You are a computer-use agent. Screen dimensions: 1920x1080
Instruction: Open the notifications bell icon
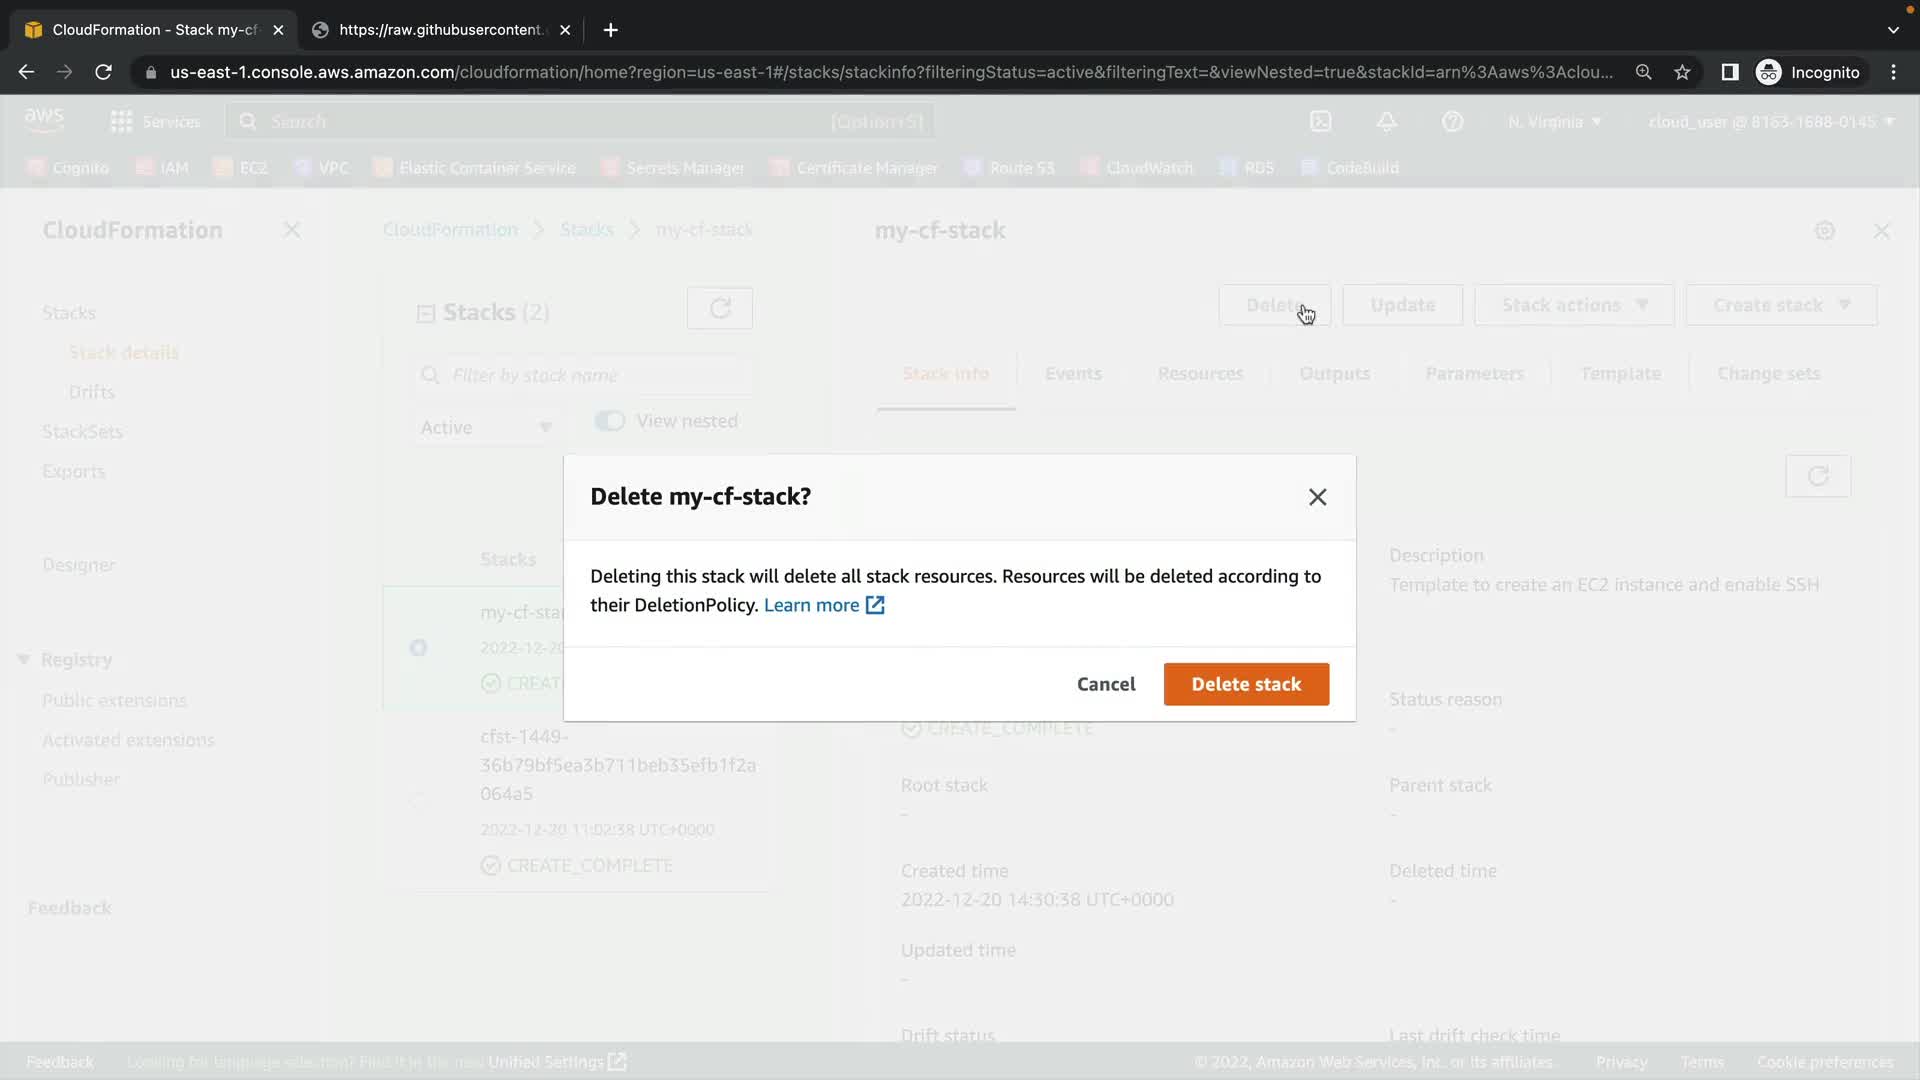tap(1386, 122)
